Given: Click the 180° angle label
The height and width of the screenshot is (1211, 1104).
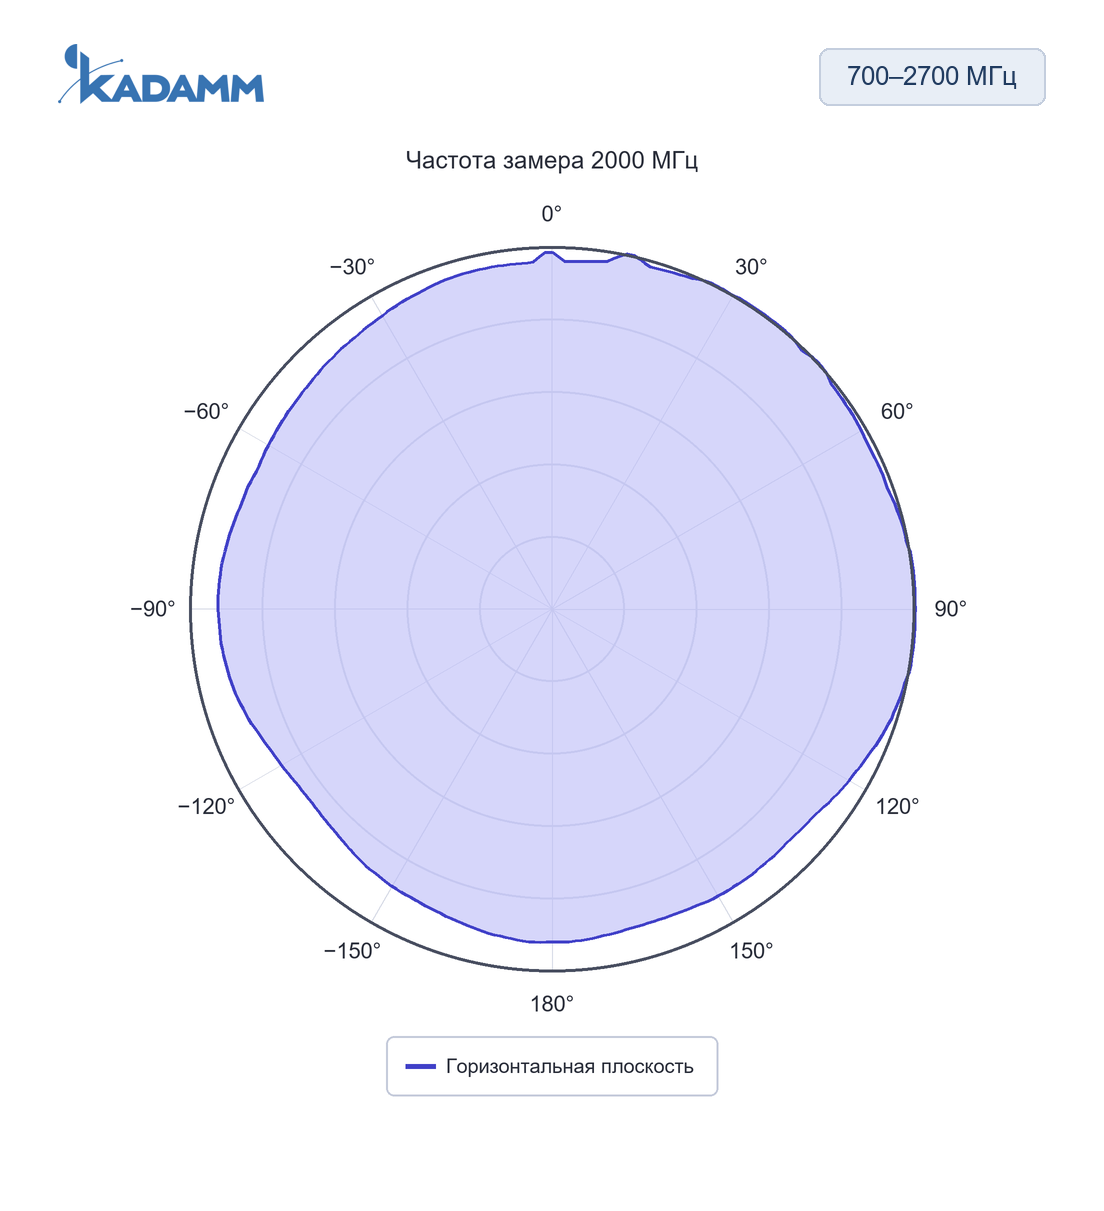Looking at the screenshot, I should point(552,1004).
